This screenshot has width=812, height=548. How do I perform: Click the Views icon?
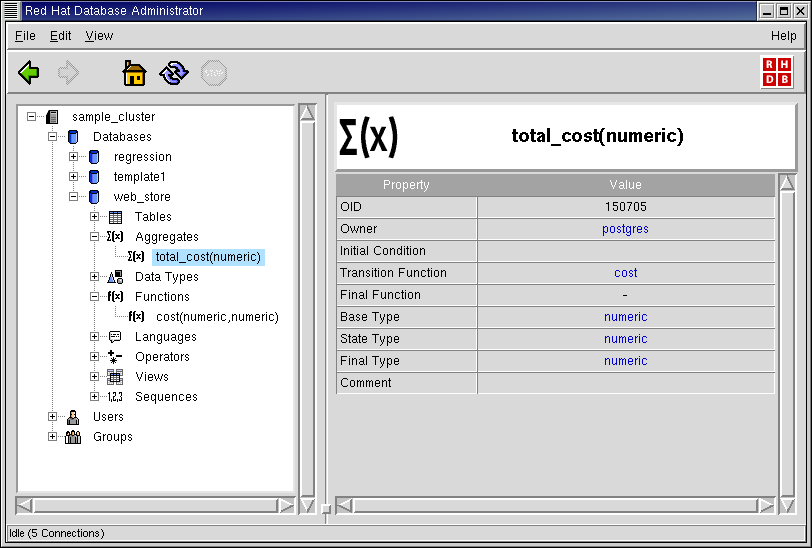pyautogui.click(x=115, y=377)
